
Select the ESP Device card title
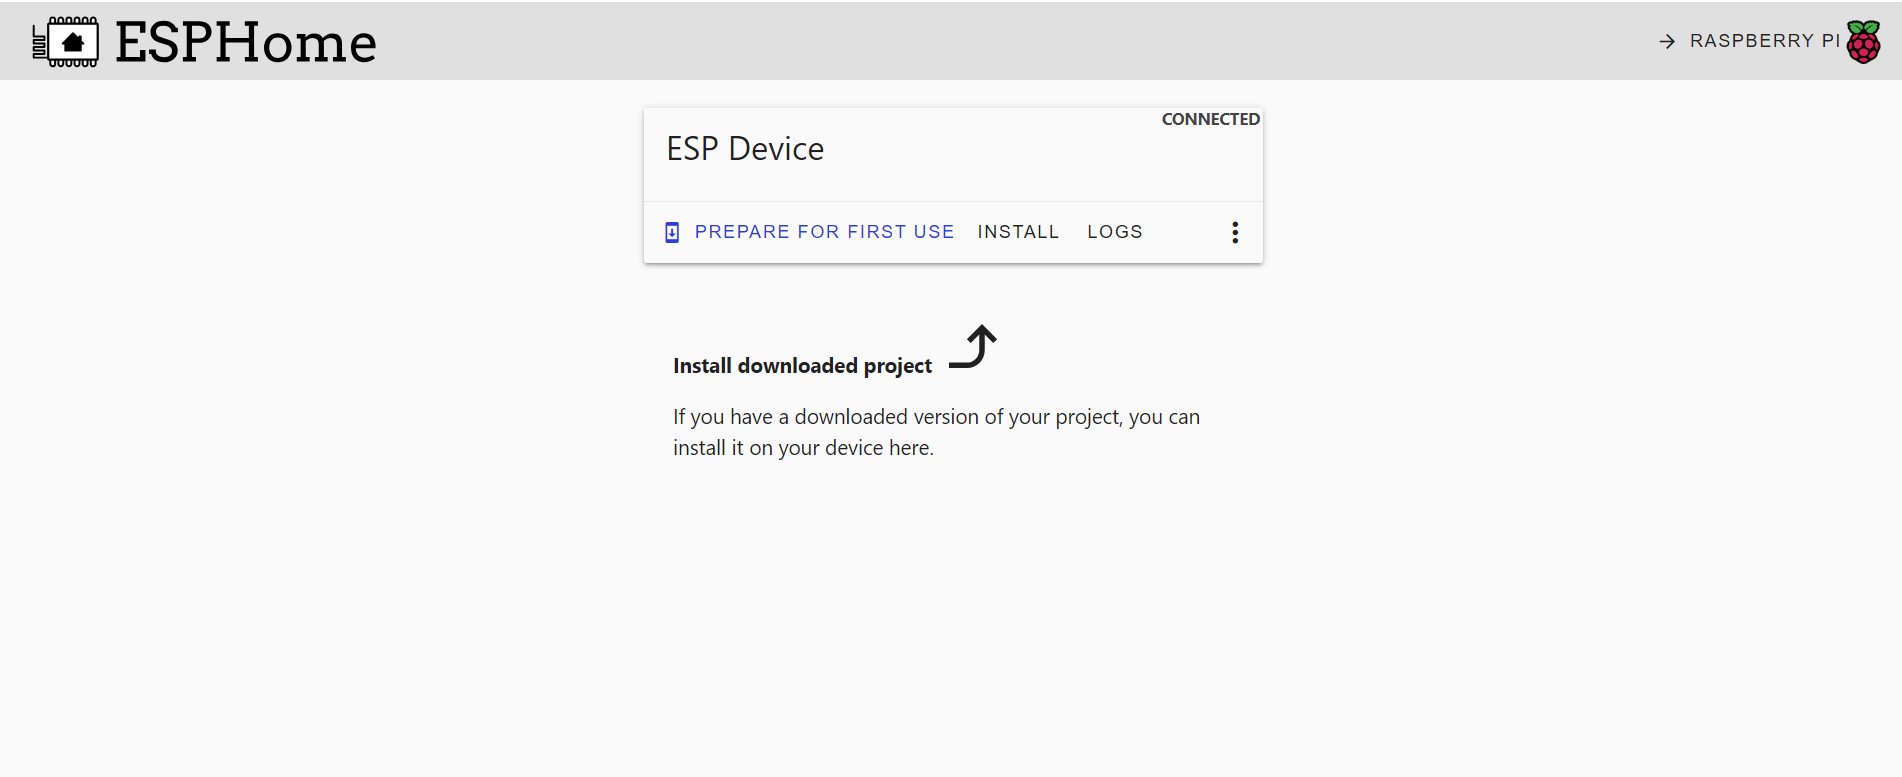click(x=745, y=149)
